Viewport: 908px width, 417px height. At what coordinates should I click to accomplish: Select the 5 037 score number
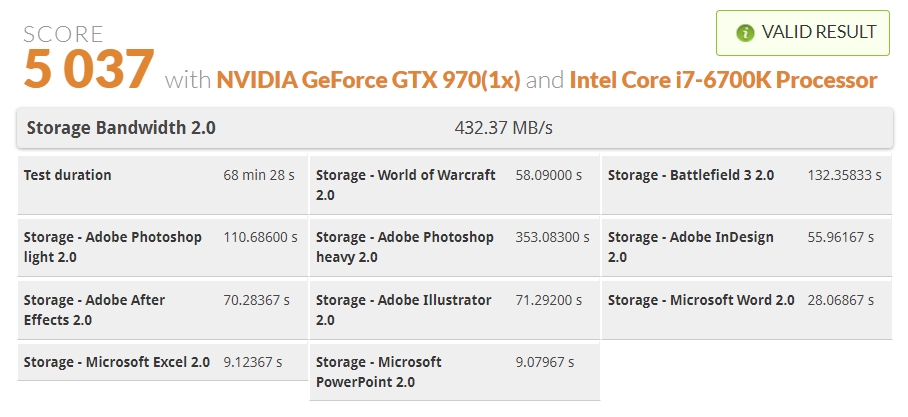tap(89, 69)
